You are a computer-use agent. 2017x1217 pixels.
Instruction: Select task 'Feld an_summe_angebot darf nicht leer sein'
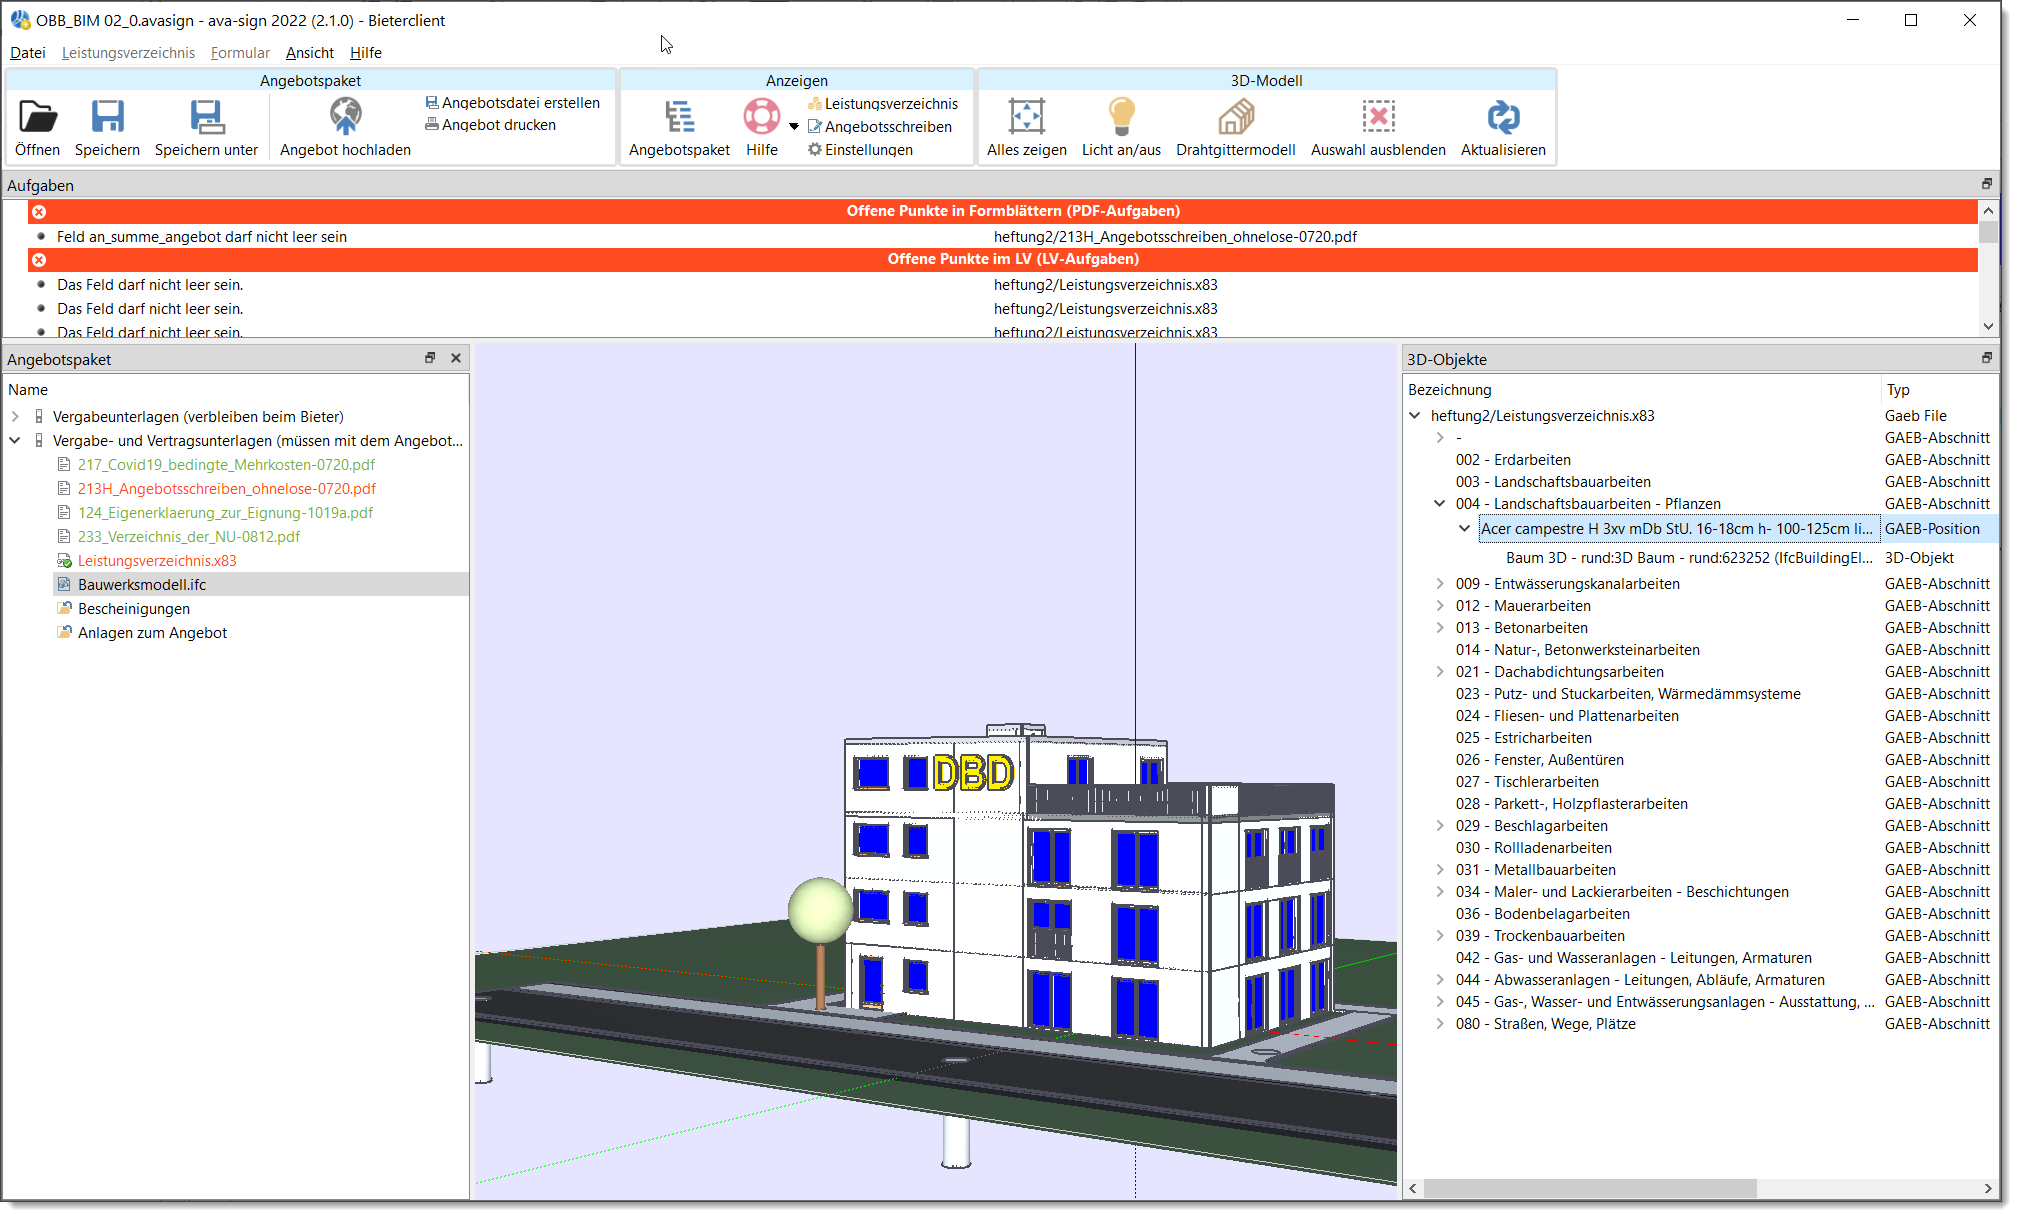click(202, 237)
